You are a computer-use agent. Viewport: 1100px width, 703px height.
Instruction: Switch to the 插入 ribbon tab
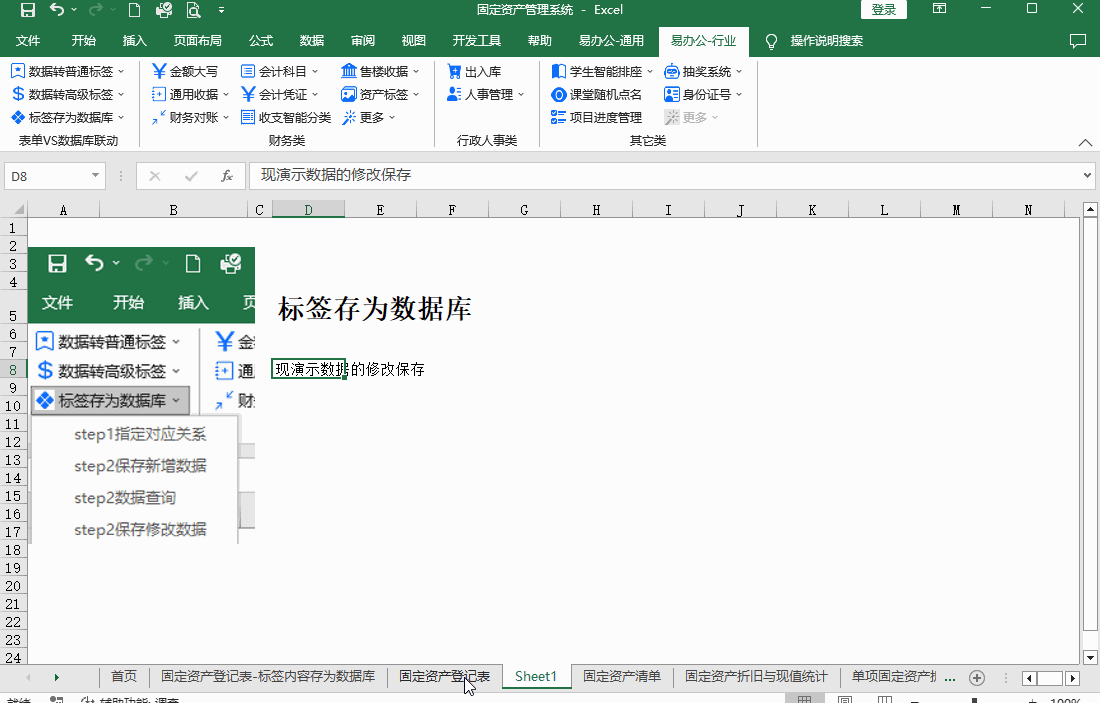pyautogui.click(x=135, y=41)
